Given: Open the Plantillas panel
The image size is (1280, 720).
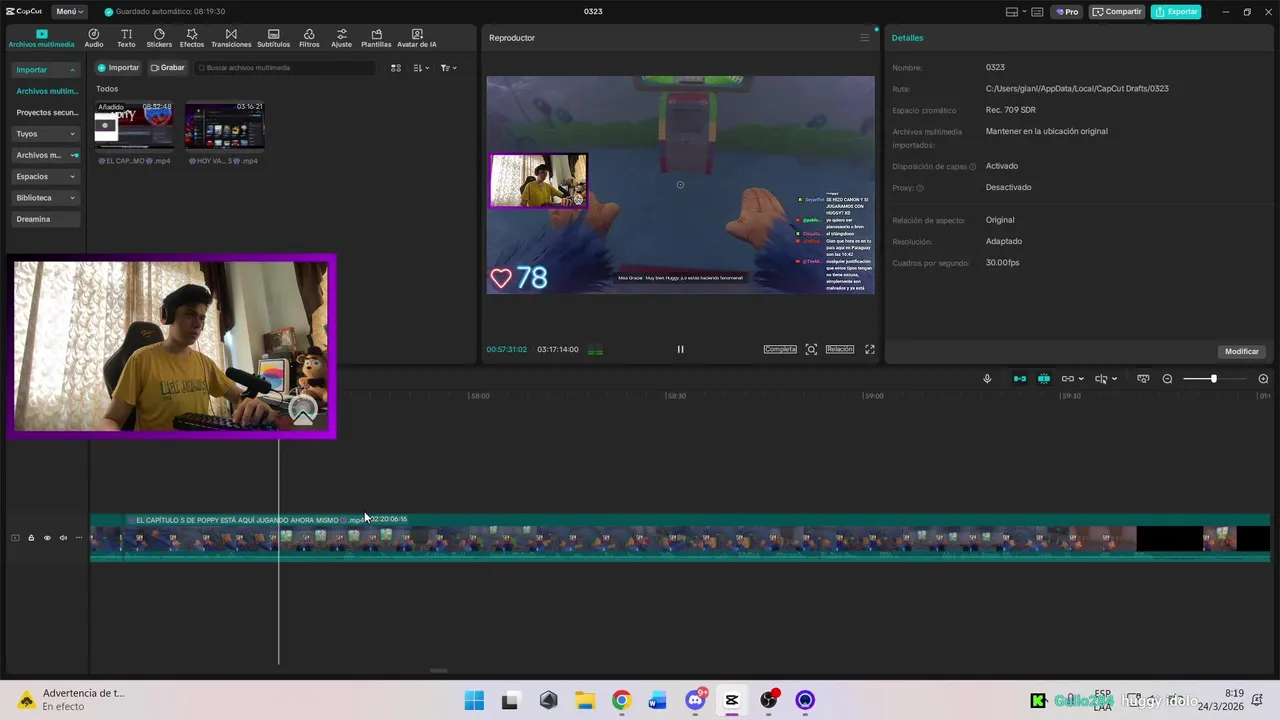Looking at the screenshot, I should 376,38.
